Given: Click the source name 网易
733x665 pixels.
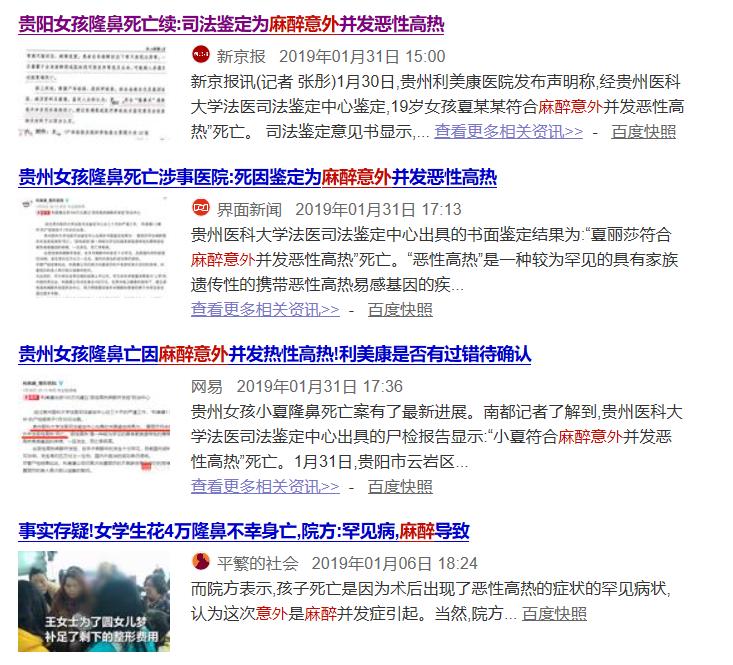Looking at the screenshot, I should pos(207,387).
